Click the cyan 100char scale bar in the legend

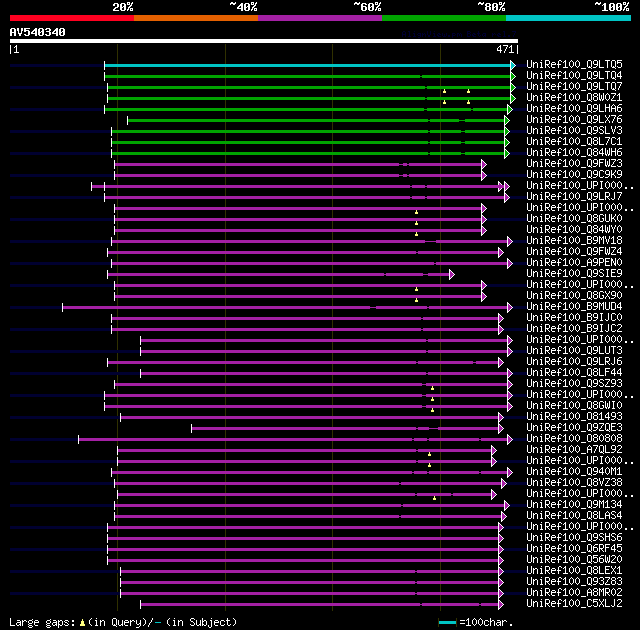[x=447, y=623]
